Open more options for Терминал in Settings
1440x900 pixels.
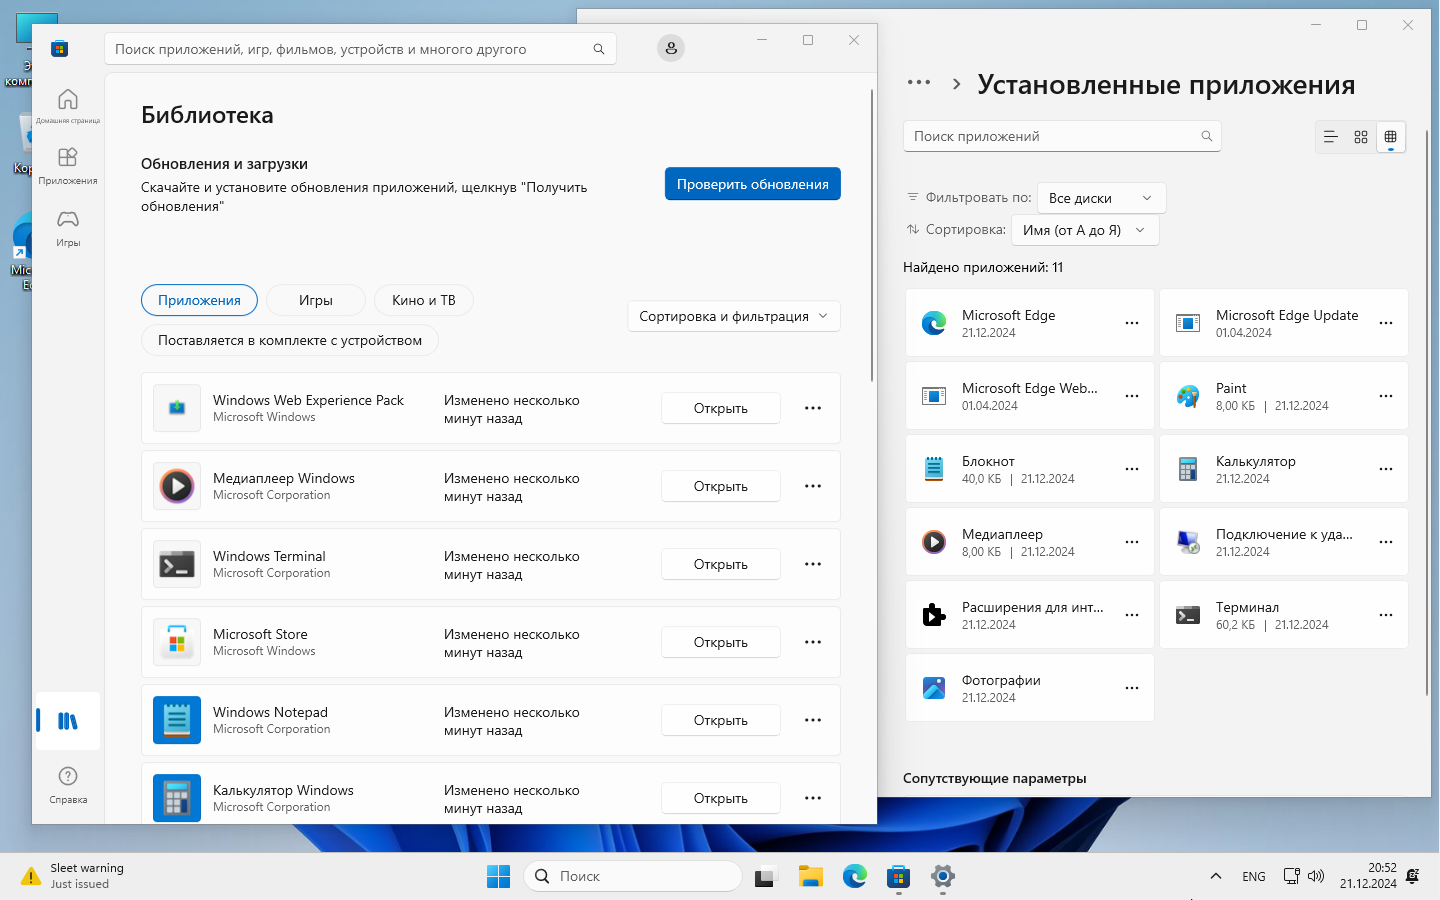click(1386, 615)
